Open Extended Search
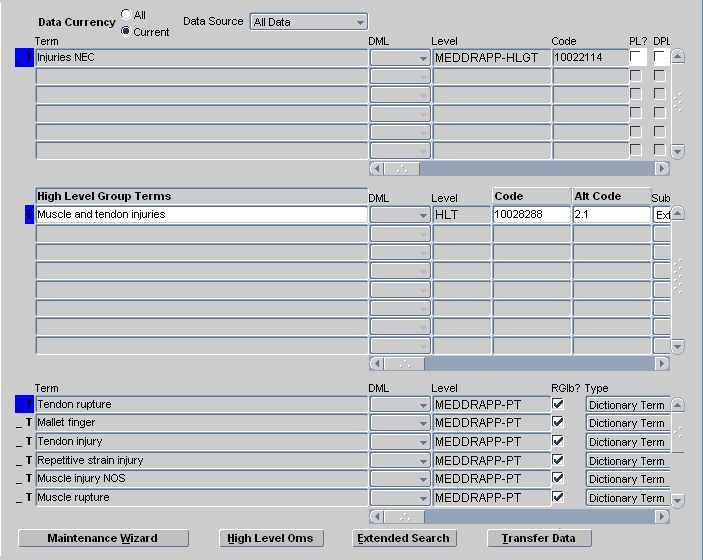 pos(404,538)
